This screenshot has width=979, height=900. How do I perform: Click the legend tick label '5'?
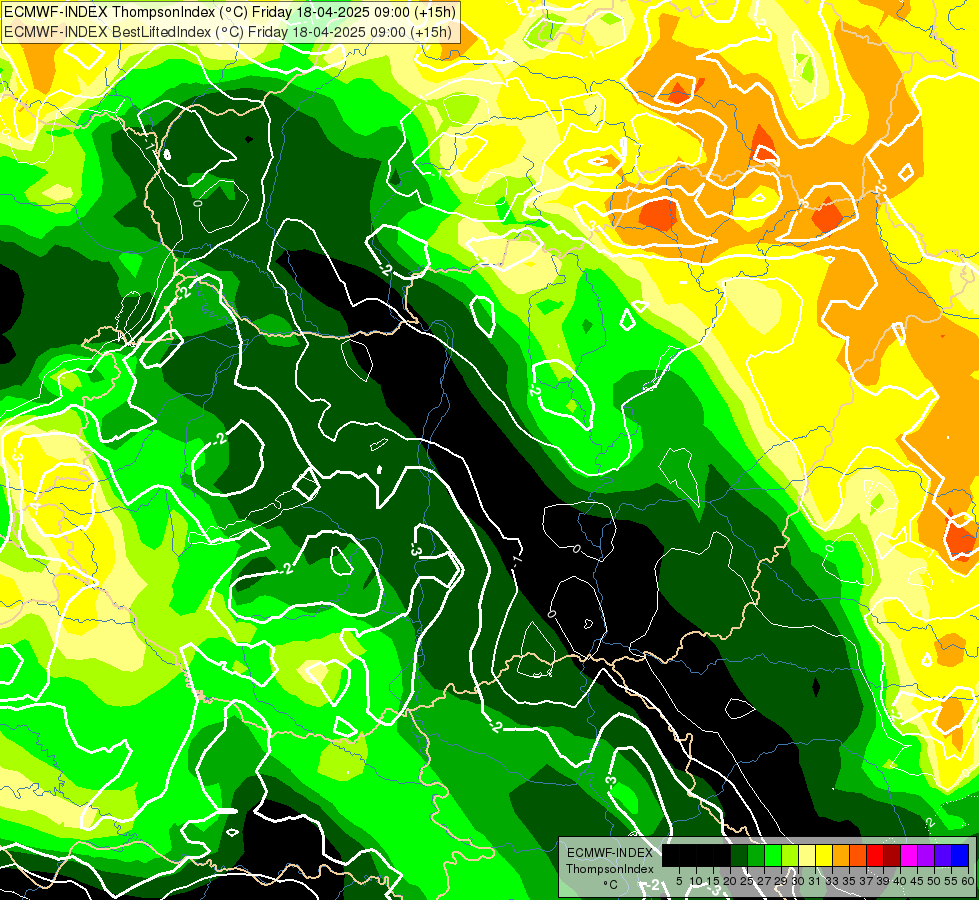point(679,881)
